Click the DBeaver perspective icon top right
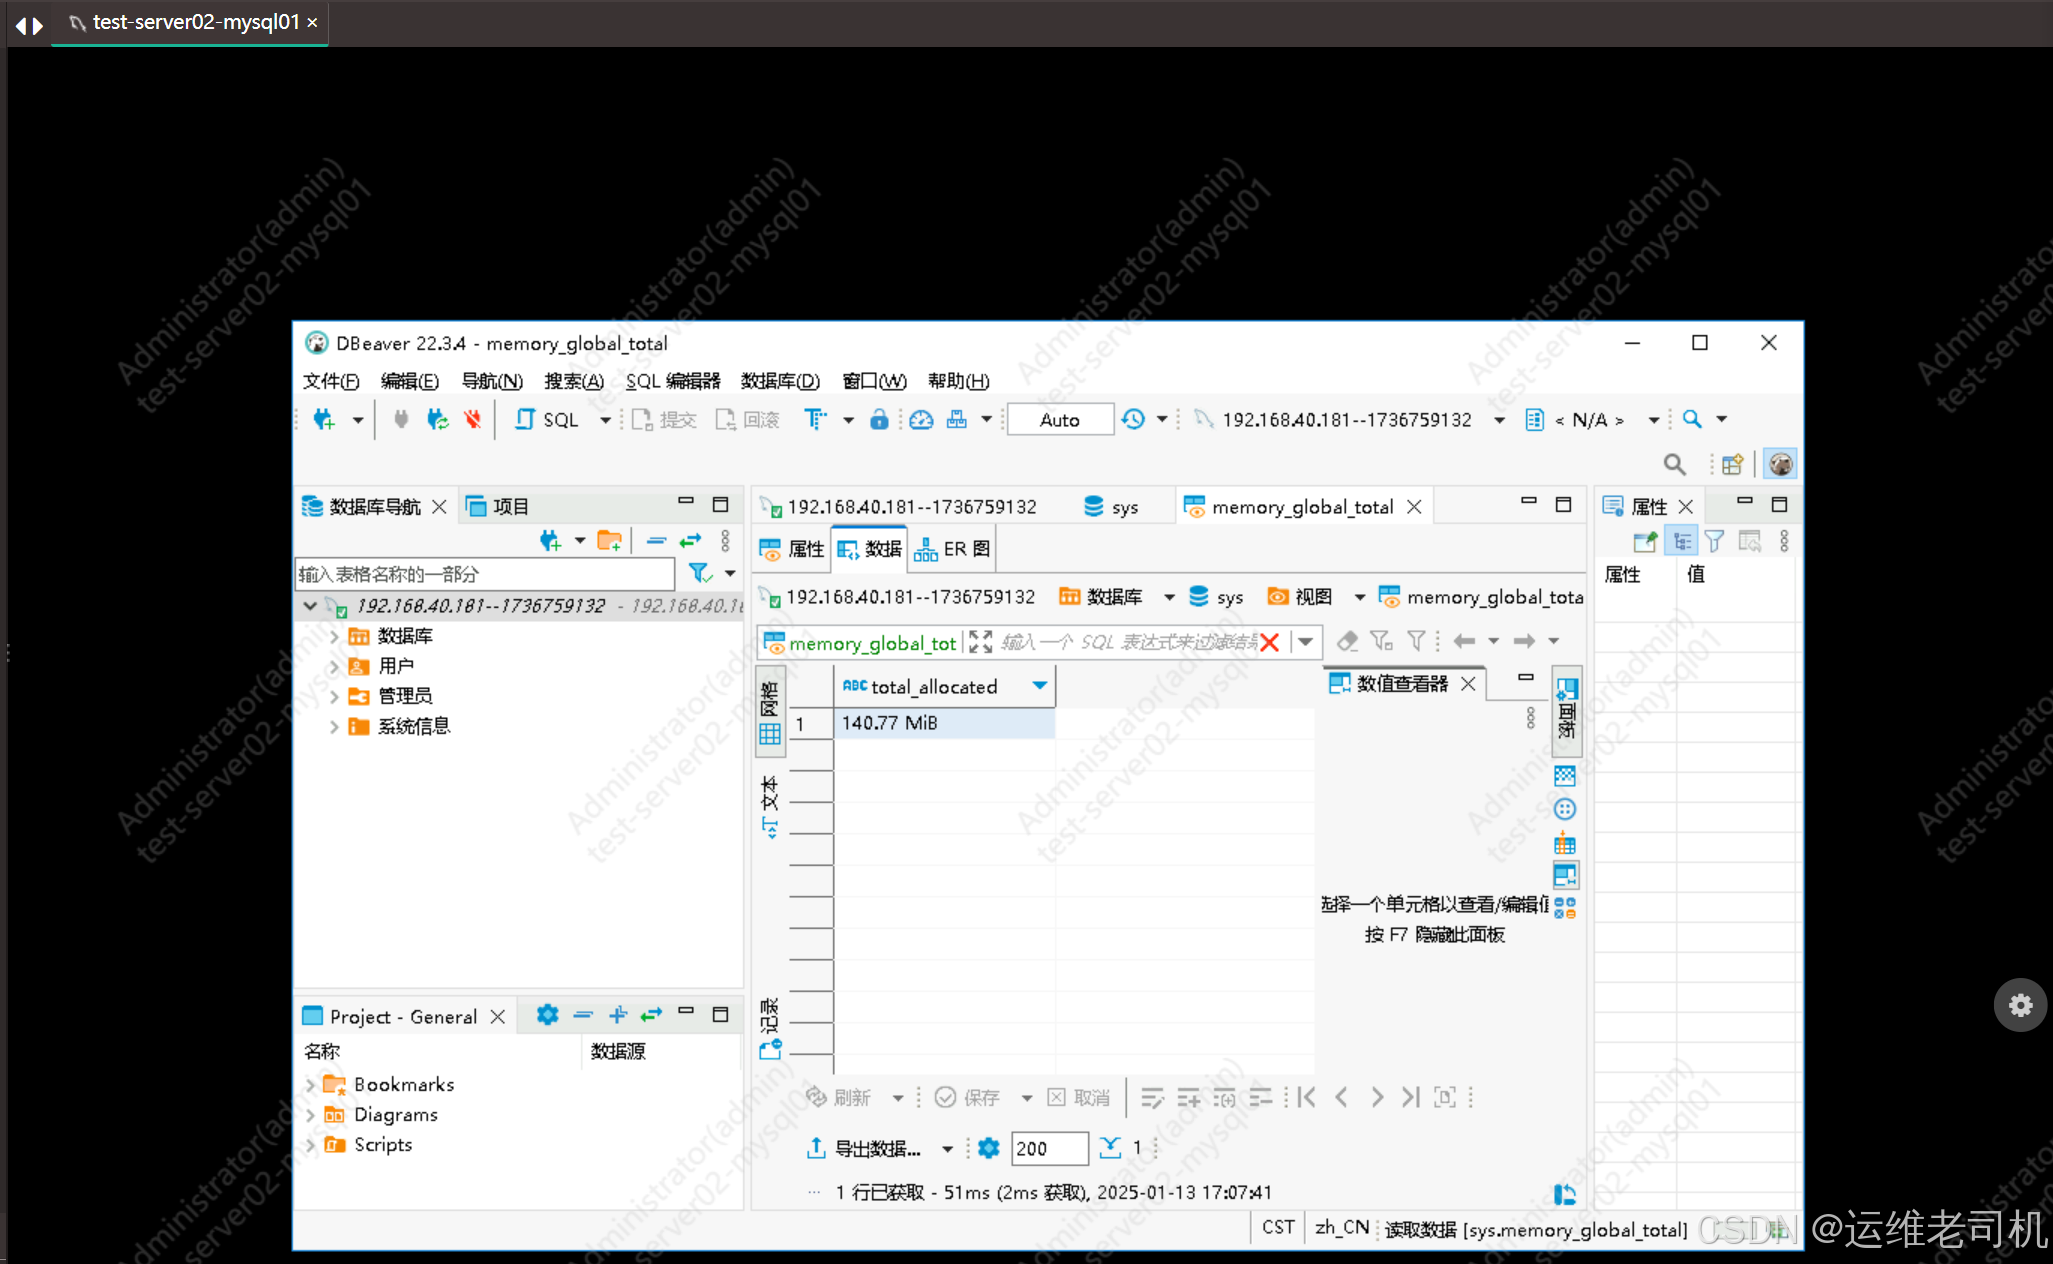Screen dimensions: 2053x1264 (1780, 464)
